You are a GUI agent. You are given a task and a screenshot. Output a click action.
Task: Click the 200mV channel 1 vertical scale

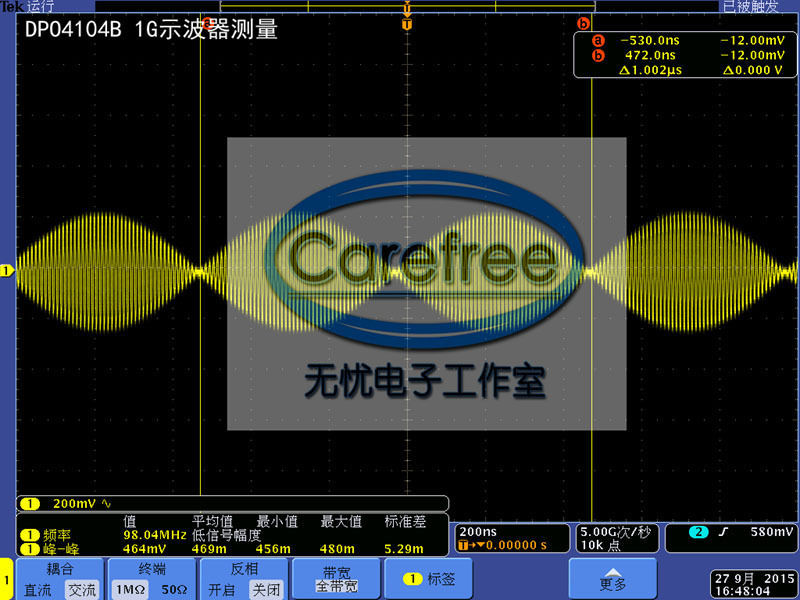[x=74, y=504]
